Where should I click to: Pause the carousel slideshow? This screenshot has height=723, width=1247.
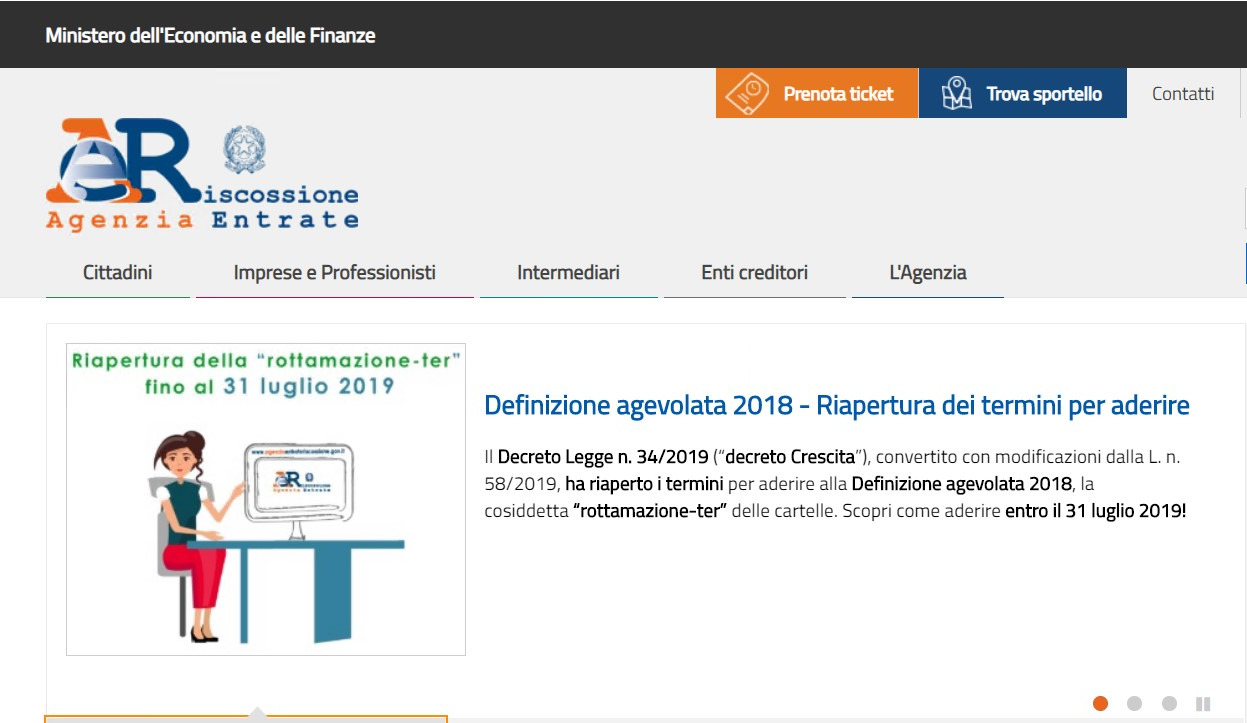[1203, 703]
